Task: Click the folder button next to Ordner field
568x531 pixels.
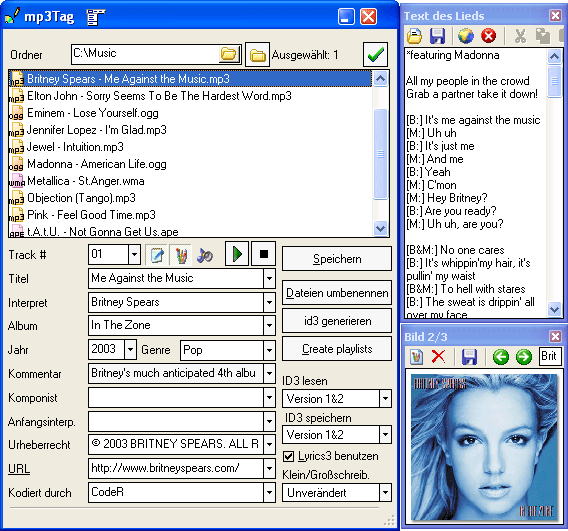Action: 257,55
